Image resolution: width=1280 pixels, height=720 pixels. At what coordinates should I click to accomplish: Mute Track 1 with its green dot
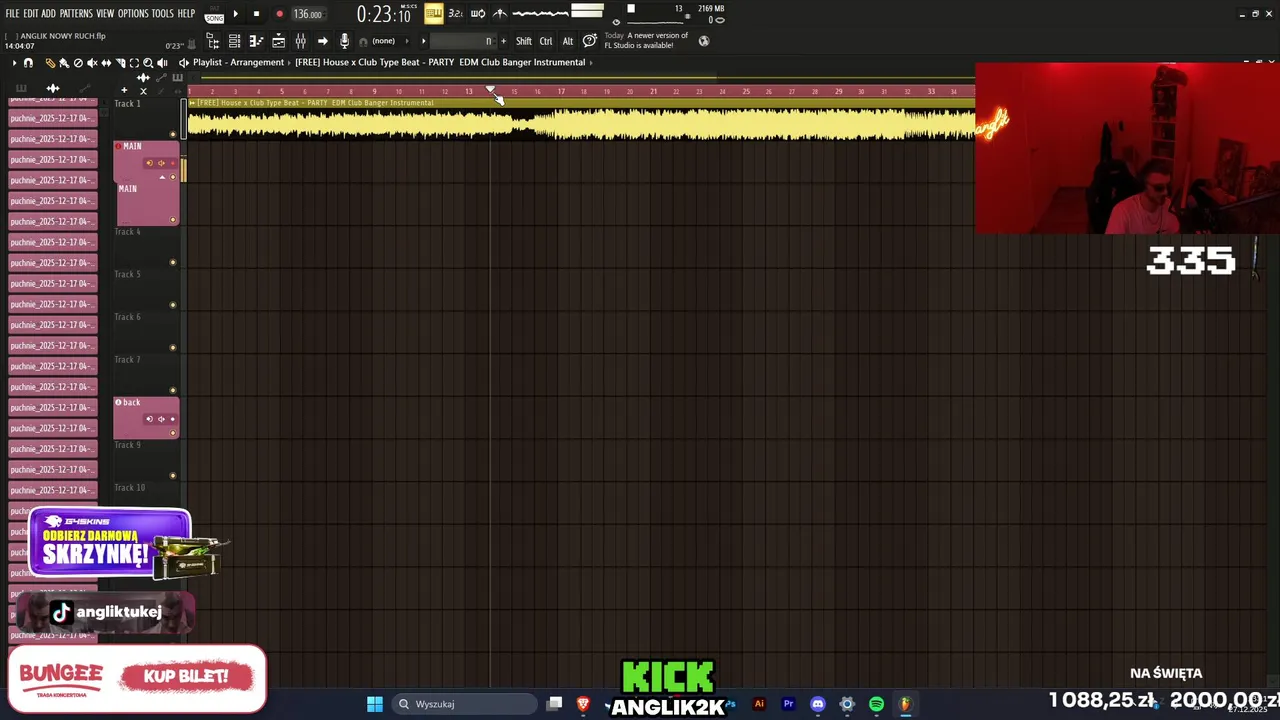pyautogui.click(x=173, y=134)
